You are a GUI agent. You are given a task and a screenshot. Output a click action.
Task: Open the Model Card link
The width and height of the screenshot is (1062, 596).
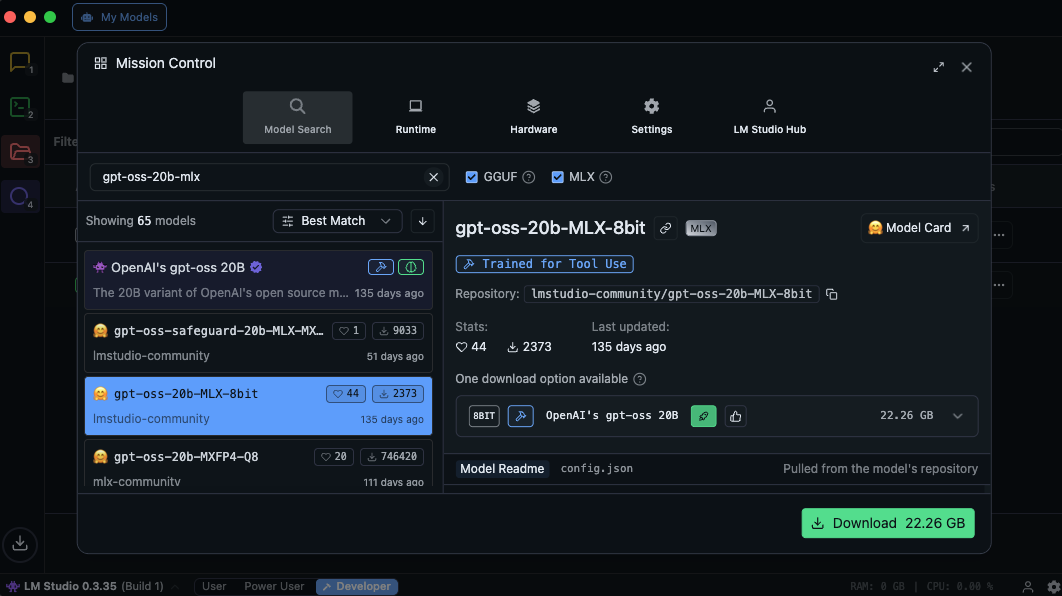click(919, 228)
